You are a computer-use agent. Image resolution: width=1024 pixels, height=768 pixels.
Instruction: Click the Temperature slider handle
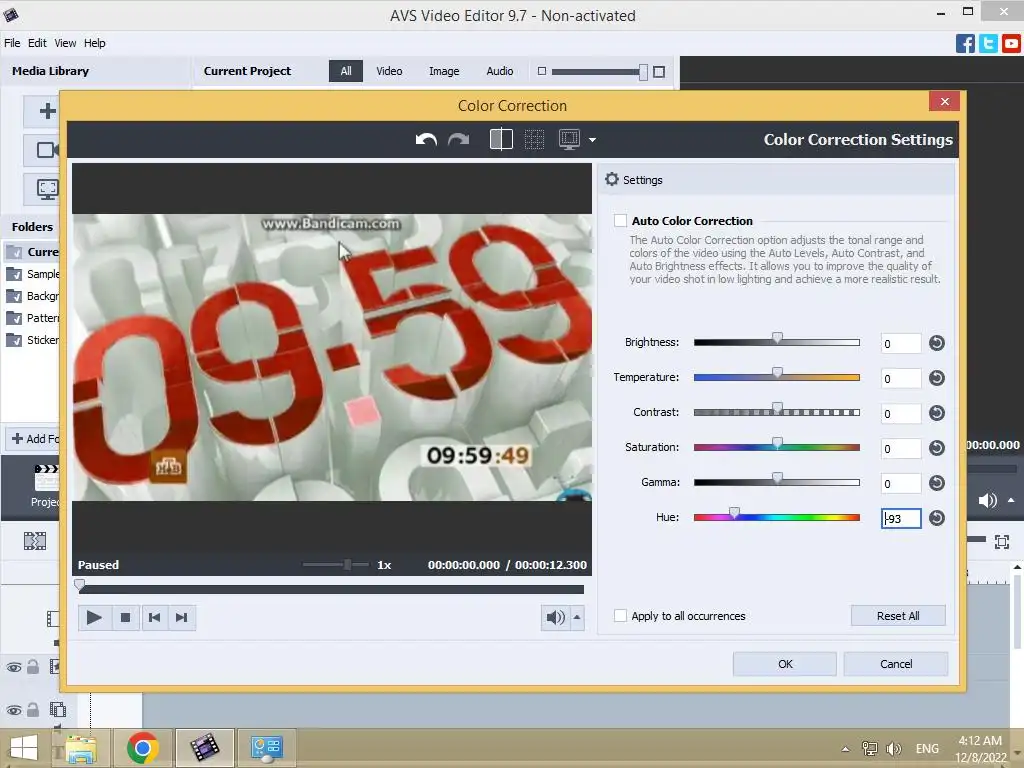pyautogui.click(x=777, y=372)
